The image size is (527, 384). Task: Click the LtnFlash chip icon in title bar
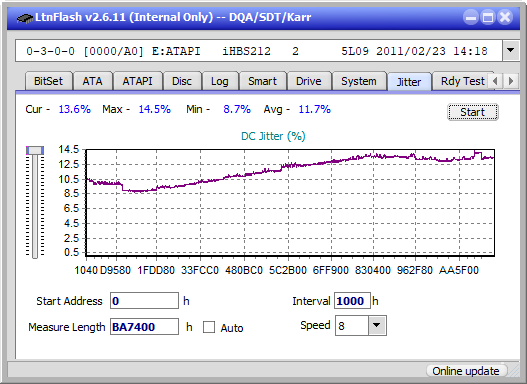(x=25, y=17)
